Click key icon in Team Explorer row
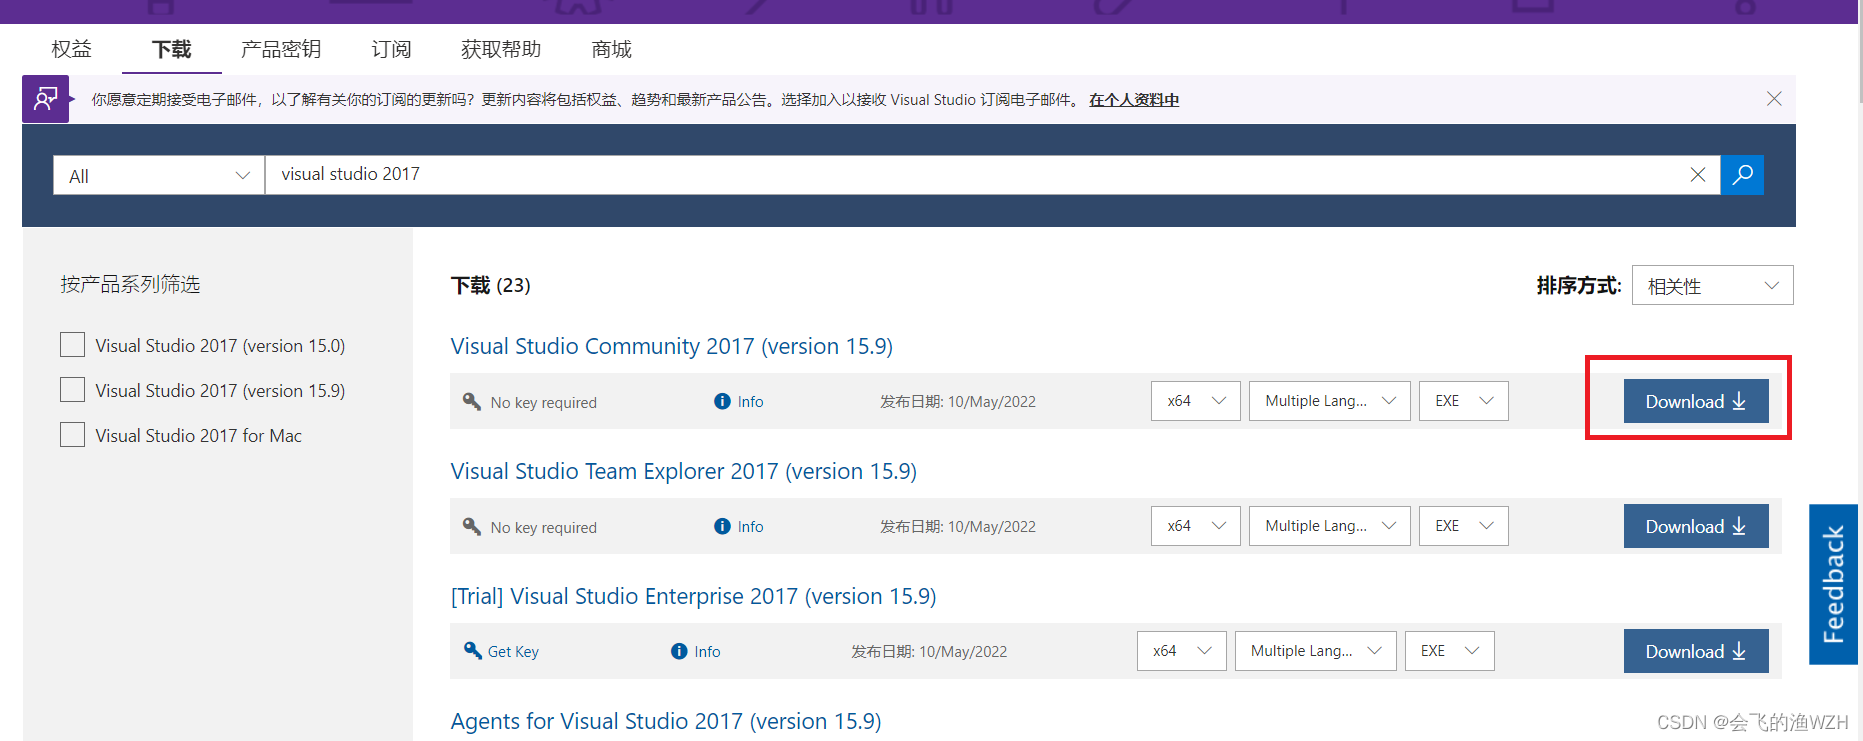Screen dimensions: 1863x741 click(x=472, y=526)
